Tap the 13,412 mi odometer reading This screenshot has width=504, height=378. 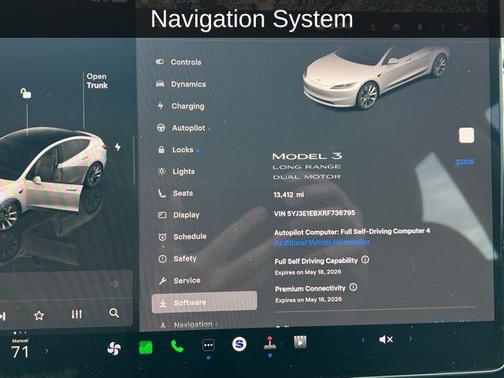click(x=289, y=195)
